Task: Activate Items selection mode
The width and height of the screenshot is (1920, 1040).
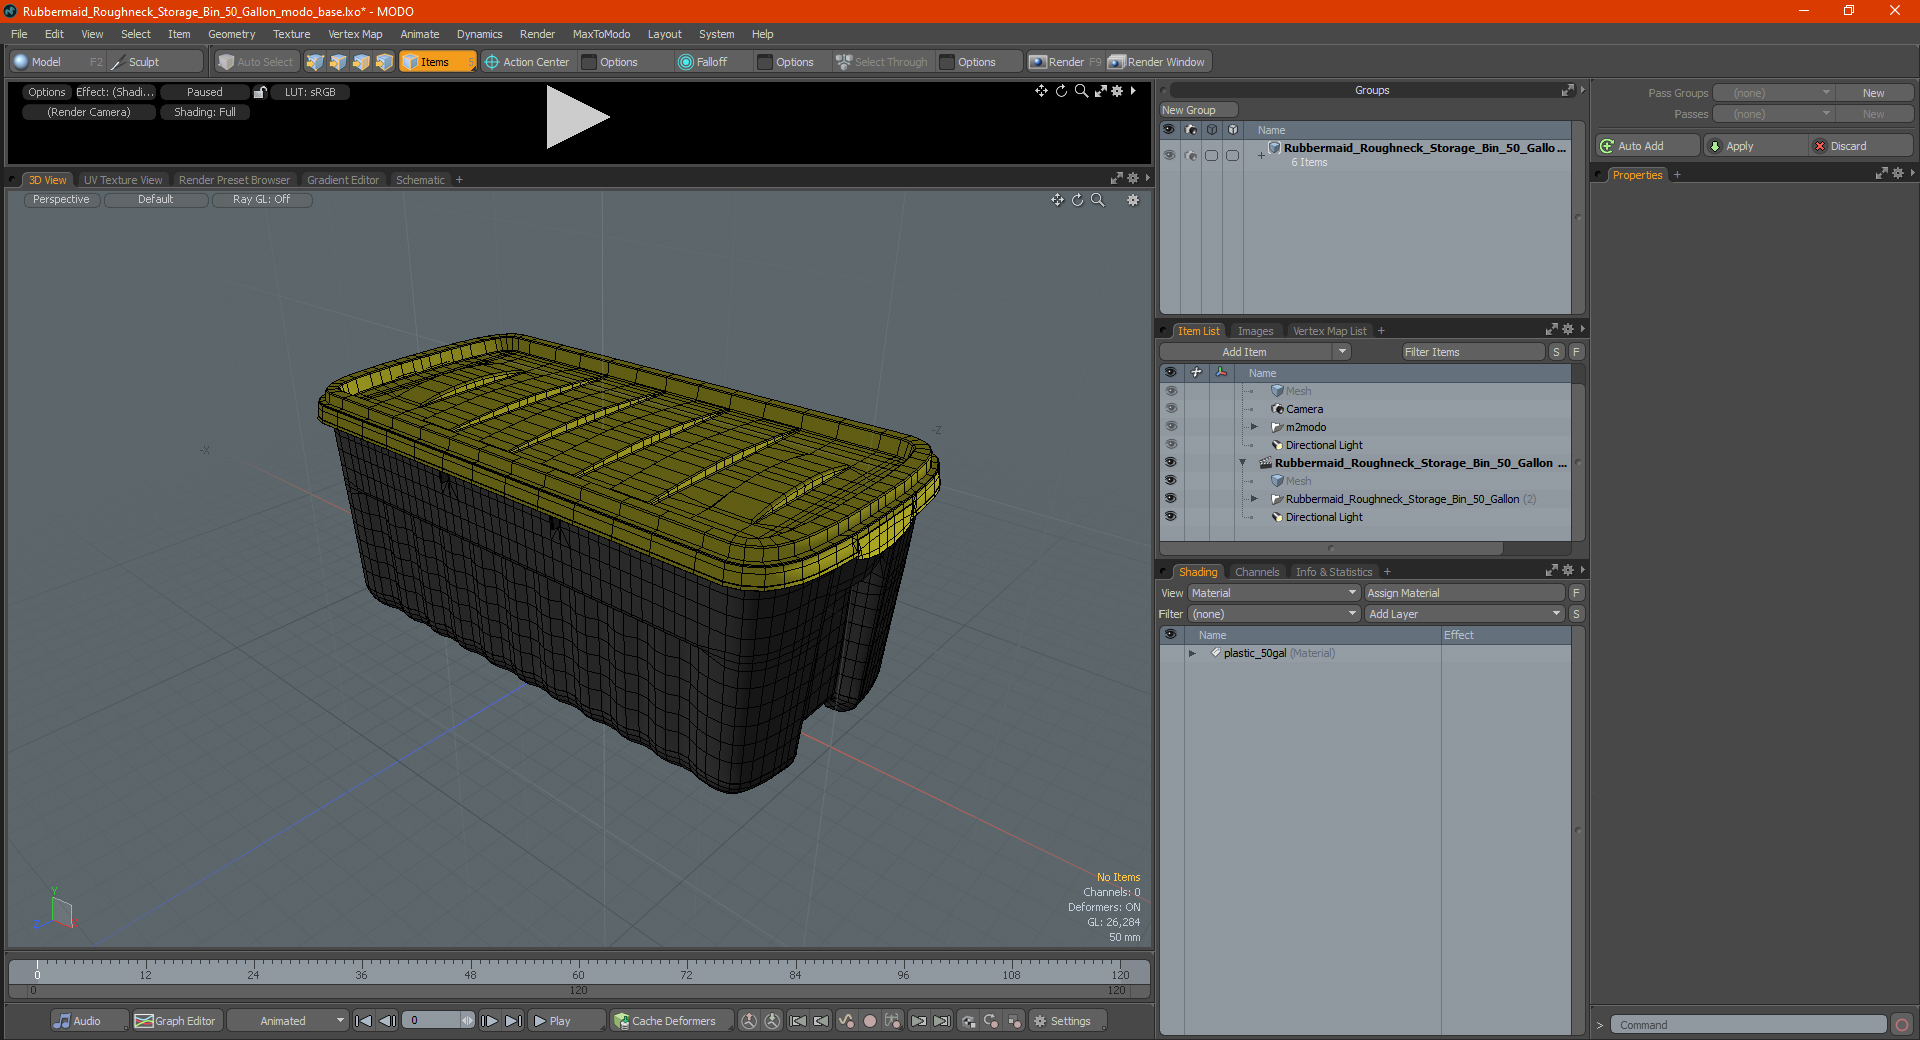Action: click(437, 62)
